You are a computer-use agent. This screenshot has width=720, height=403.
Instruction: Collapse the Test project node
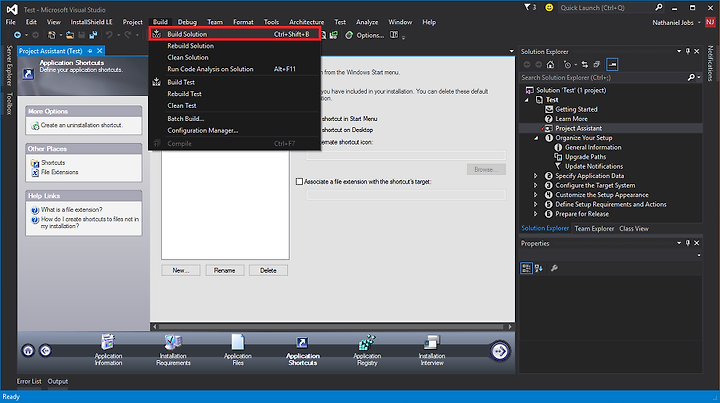click(527, 100)
